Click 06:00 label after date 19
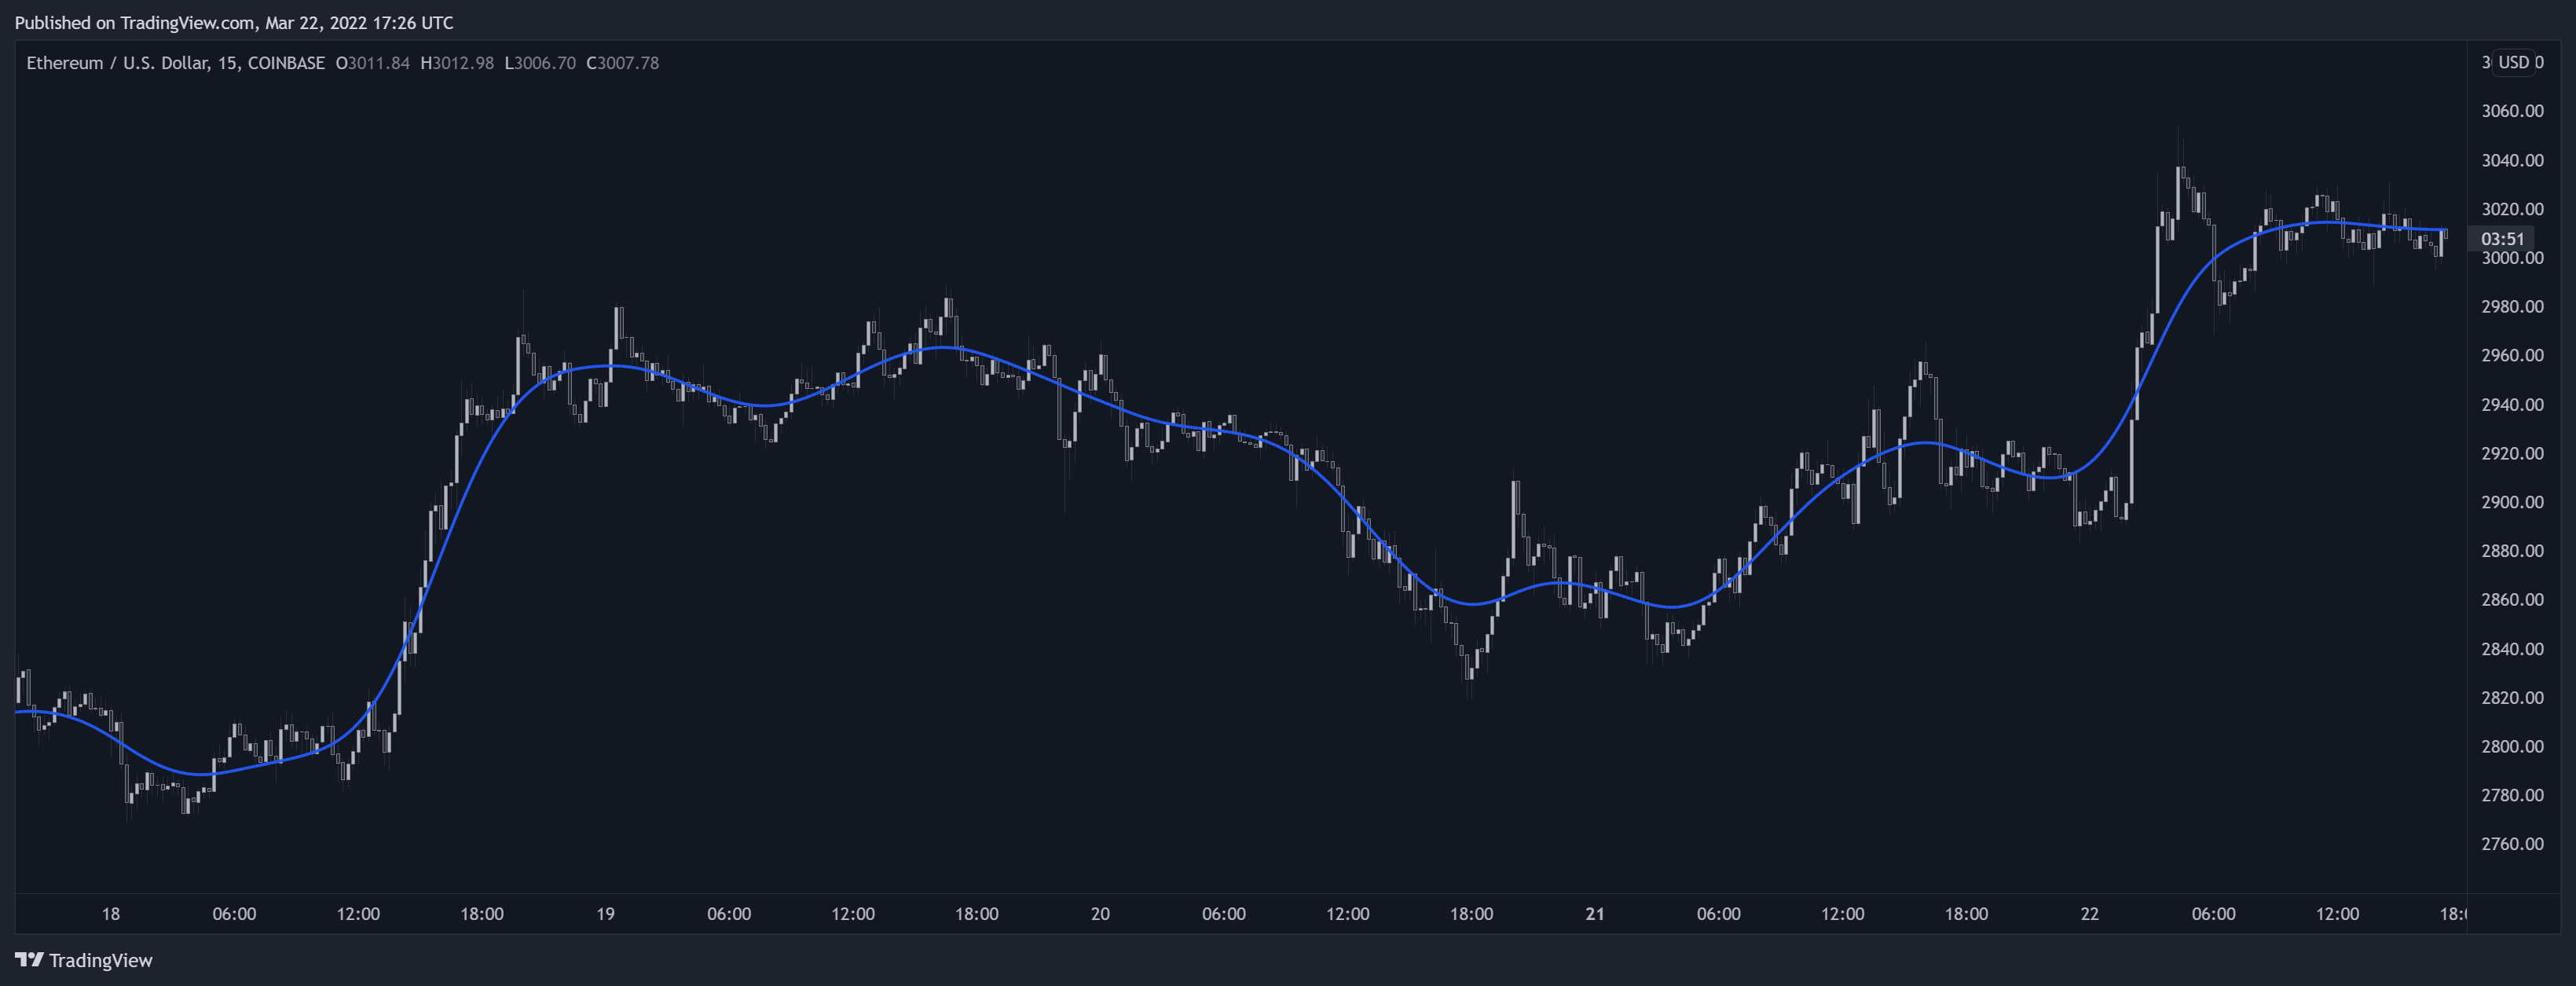 [729, 914]
